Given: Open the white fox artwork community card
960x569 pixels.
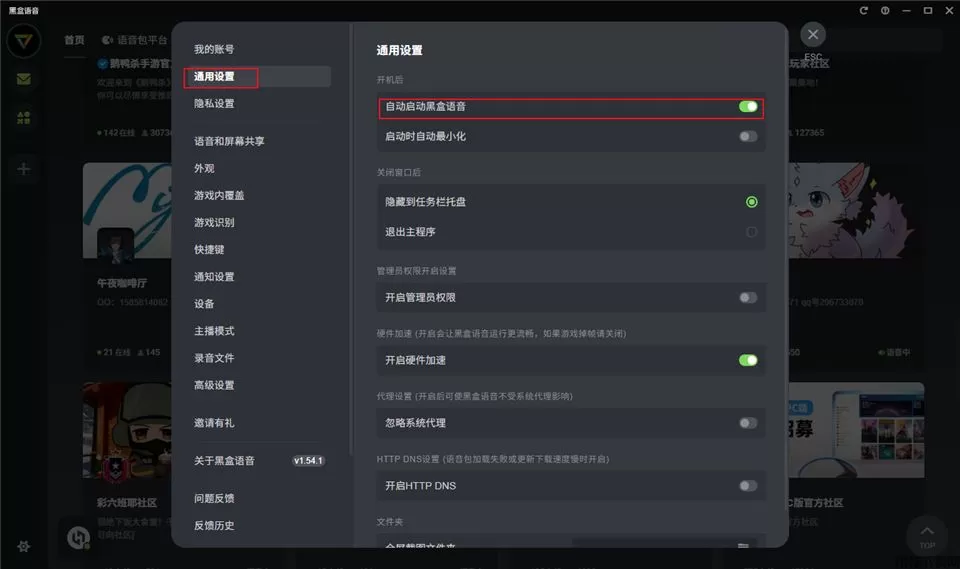Looking at the screenshot, I should coord(856,210).
